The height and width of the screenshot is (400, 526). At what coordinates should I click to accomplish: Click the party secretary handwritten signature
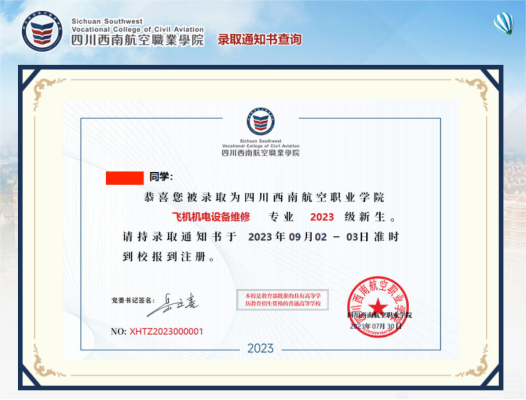(172, 305)
